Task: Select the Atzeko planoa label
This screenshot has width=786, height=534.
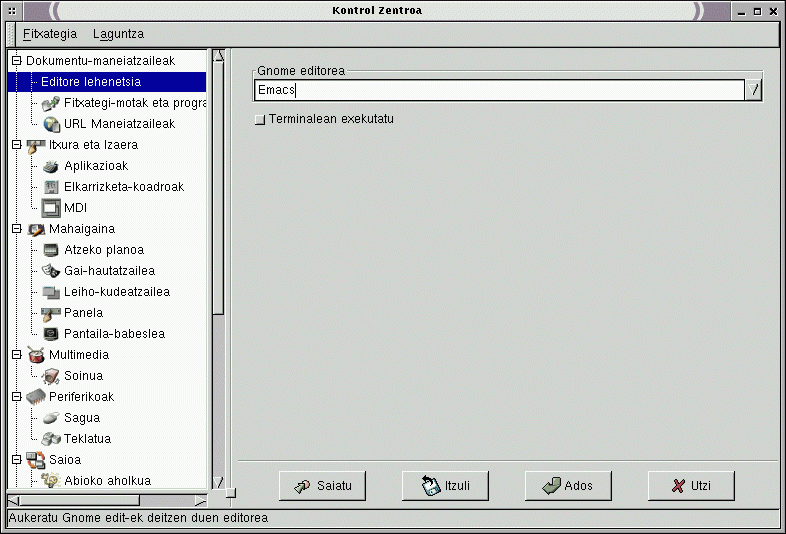Action: [104, 250]
